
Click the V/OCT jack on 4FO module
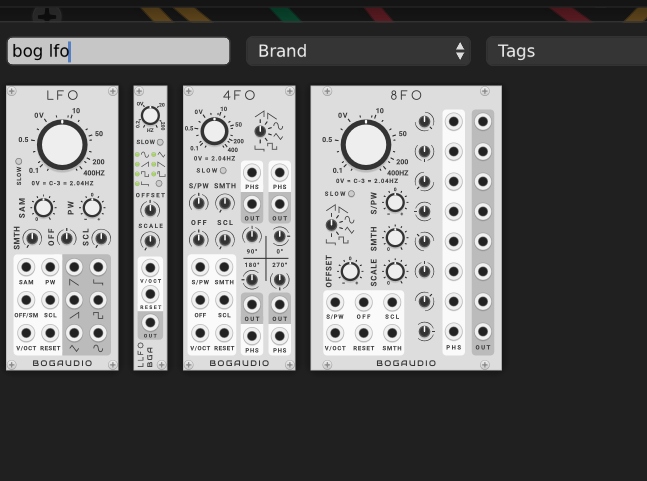(200, 333)
